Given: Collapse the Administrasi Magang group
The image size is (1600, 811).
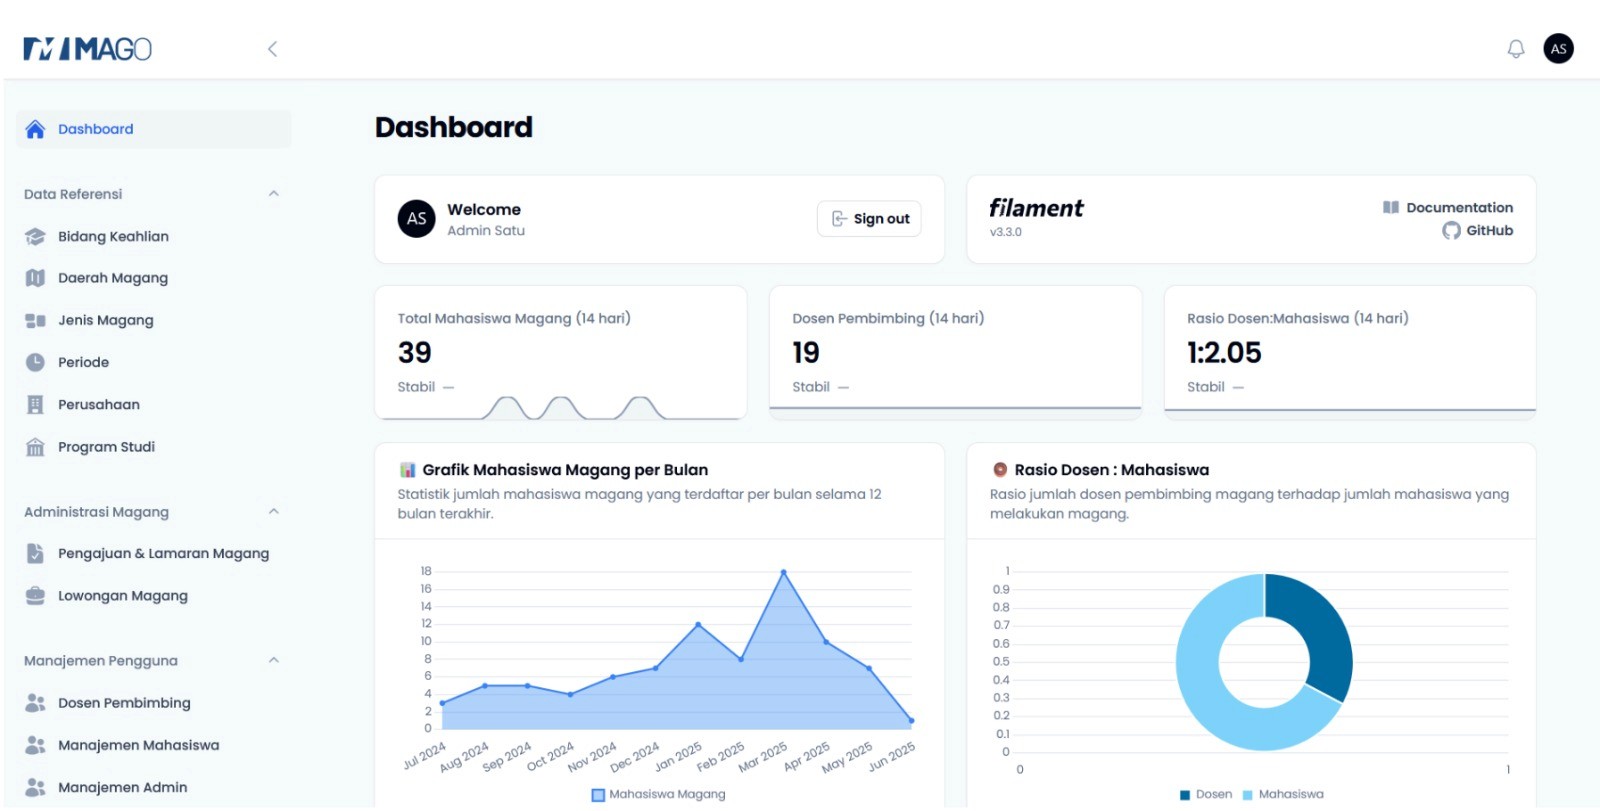Looking at the screenshot, I should coord(273,511).
